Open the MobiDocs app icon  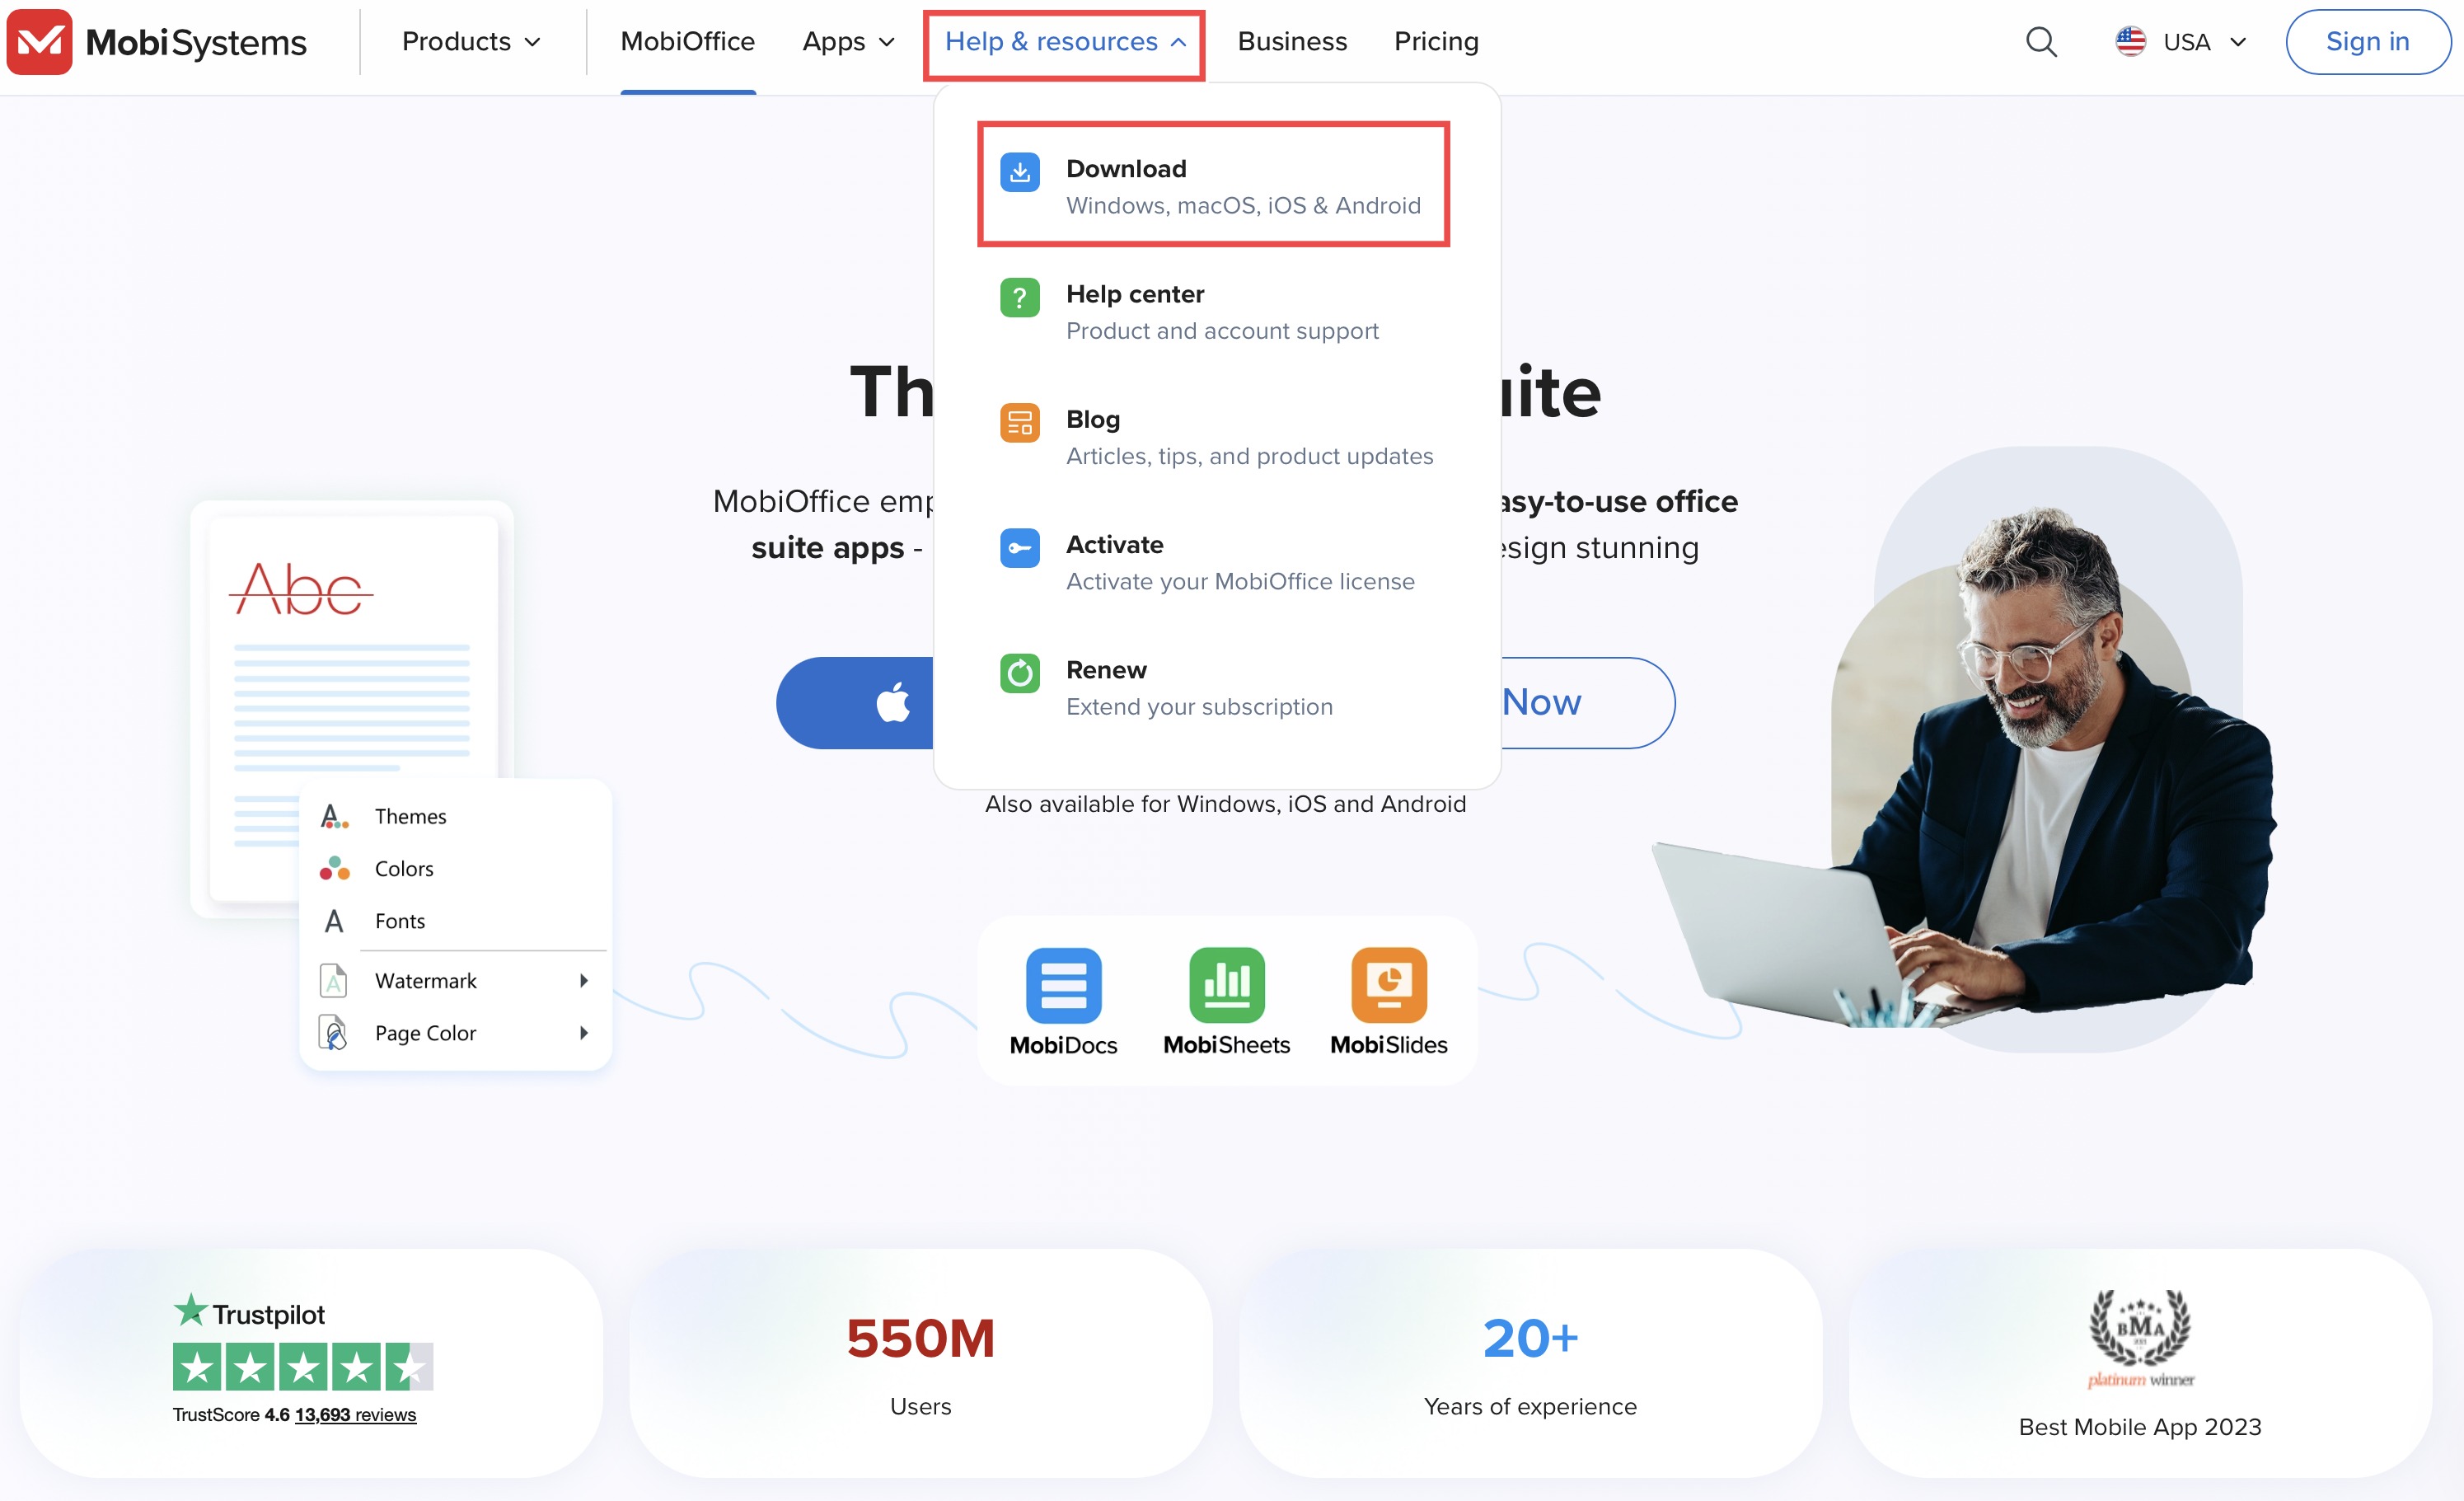point(1063,985)
